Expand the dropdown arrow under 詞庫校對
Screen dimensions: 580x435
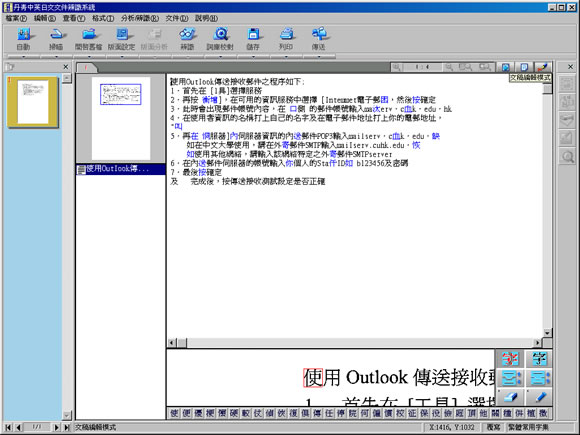220,57
